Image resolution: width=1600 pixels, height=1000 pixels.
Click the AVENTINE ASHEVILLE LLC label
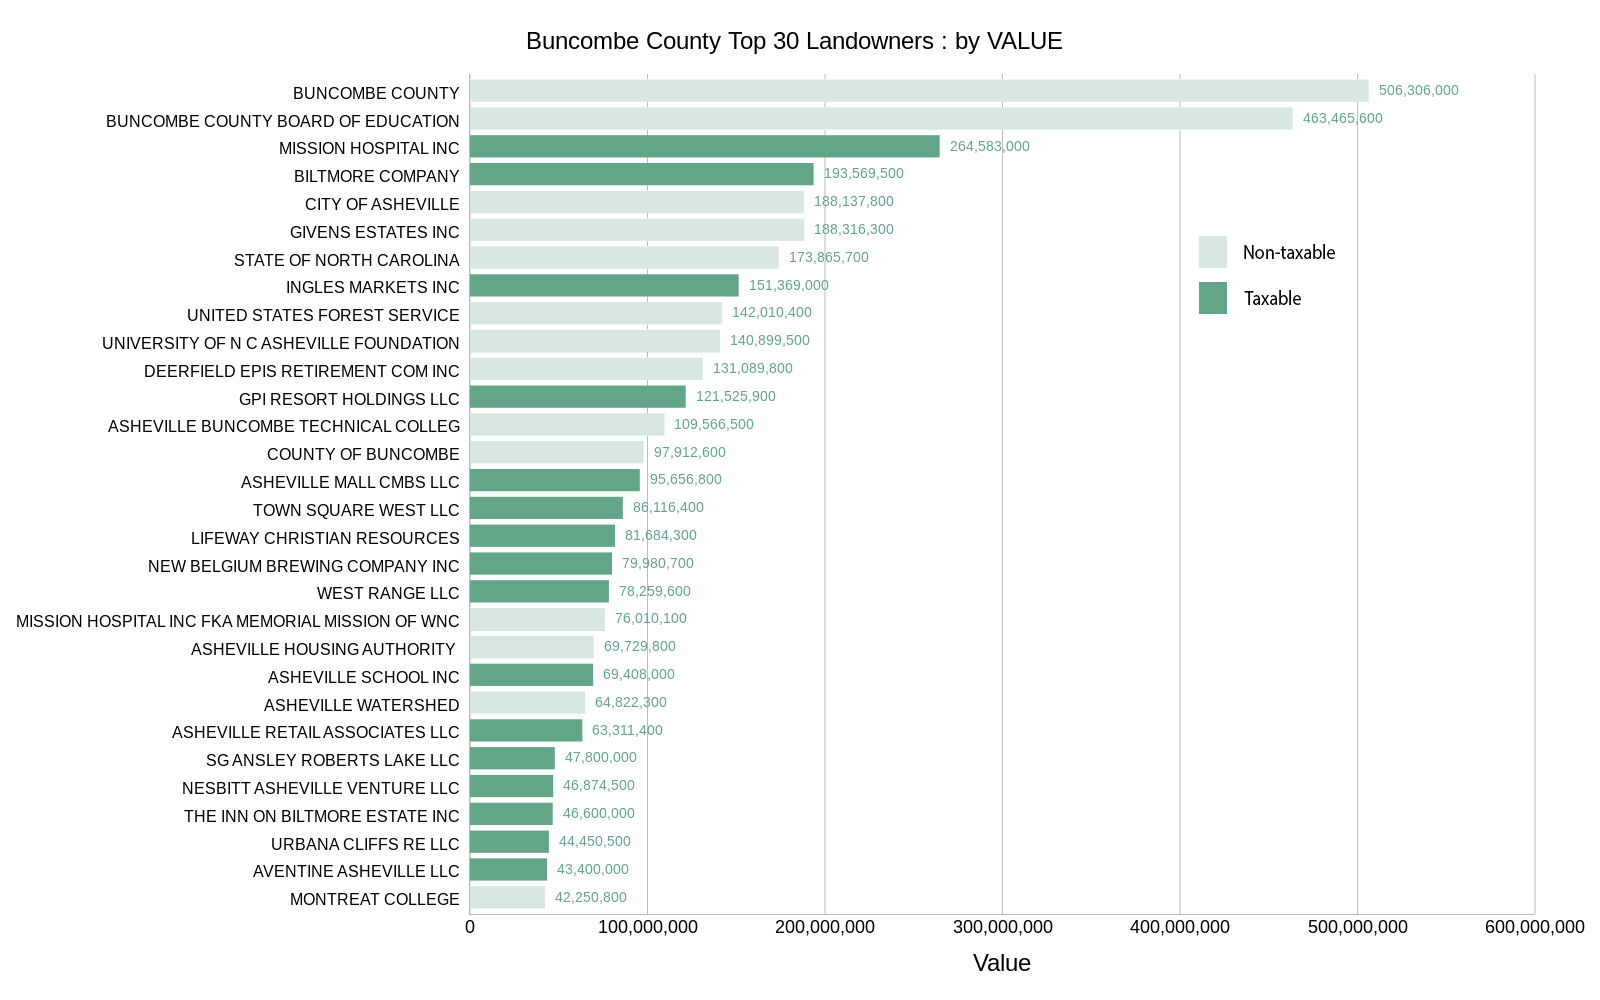tap(356, 871)
